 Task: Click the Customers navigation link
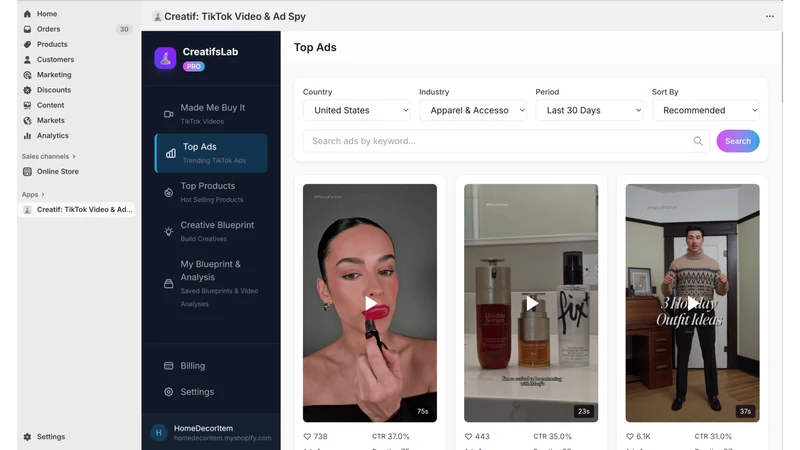coord(55,60)
